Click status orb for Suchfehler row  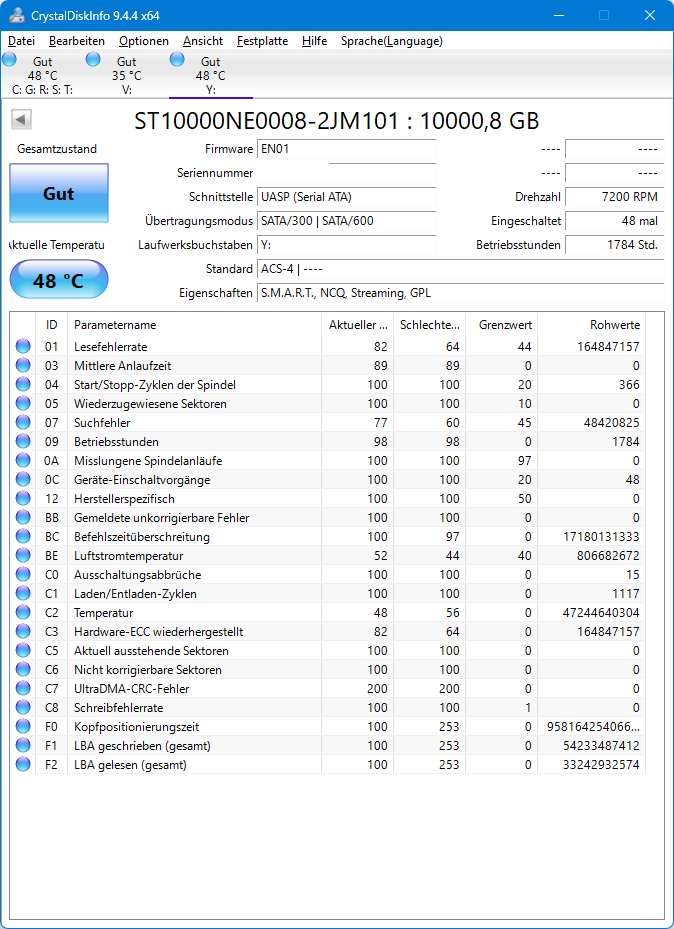coord(23,422)
